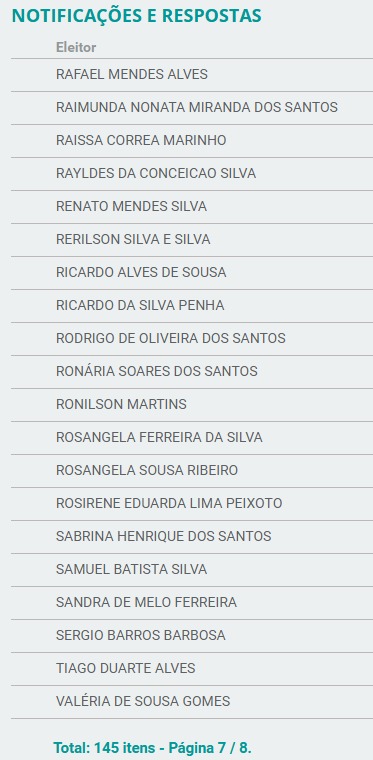This screenshot has width=373, height=760.
Task: Select RICARDO DA SILVA PENHA entry
Action: coord(192,305)
